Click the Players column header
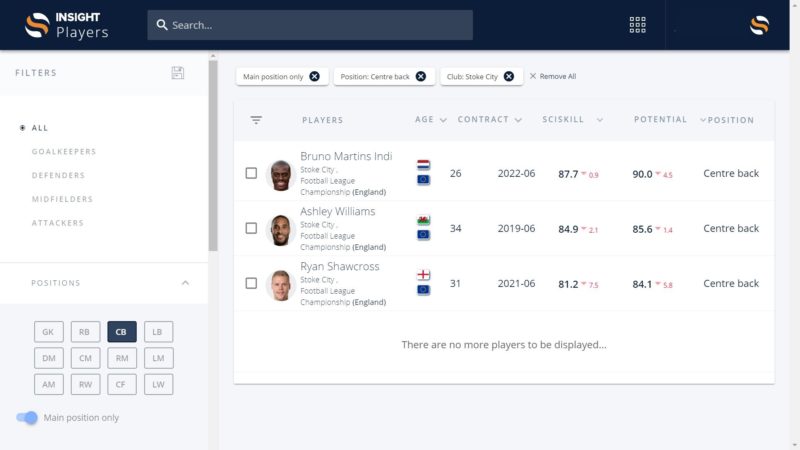This screenshot has width=800, height=450. pyautogui.click(x=322, y=120)
